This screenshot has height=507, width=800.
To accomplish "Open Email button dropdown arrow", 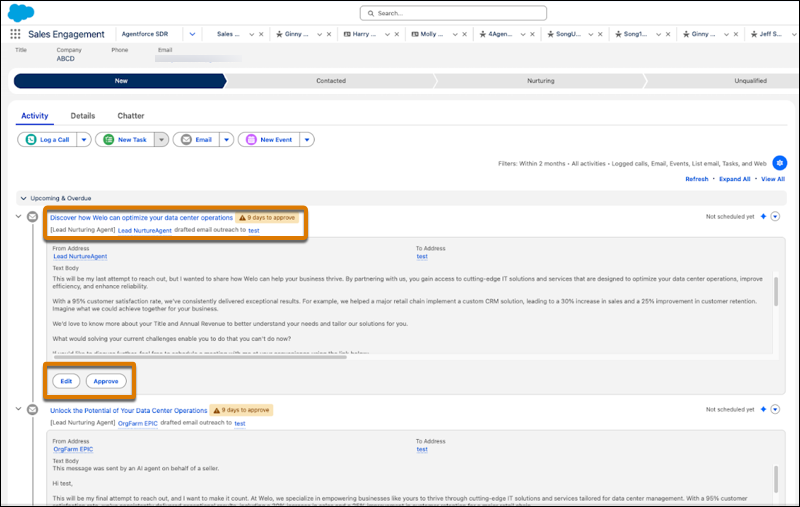I will pyautogui.click(x=227, y=139).
